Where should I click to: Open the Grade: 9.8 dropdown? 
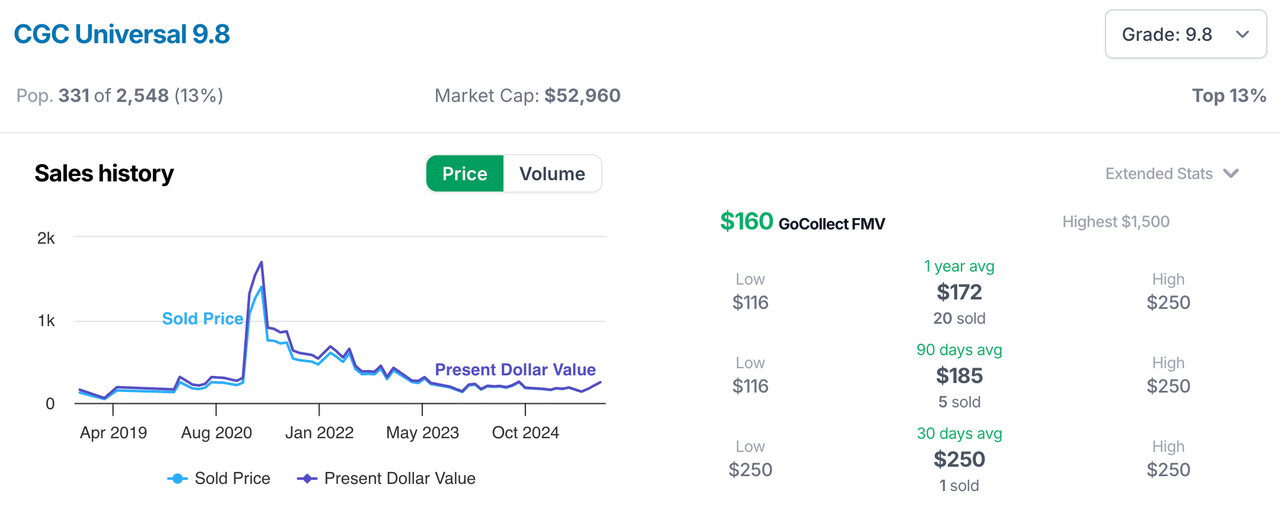click(1185, 35)
